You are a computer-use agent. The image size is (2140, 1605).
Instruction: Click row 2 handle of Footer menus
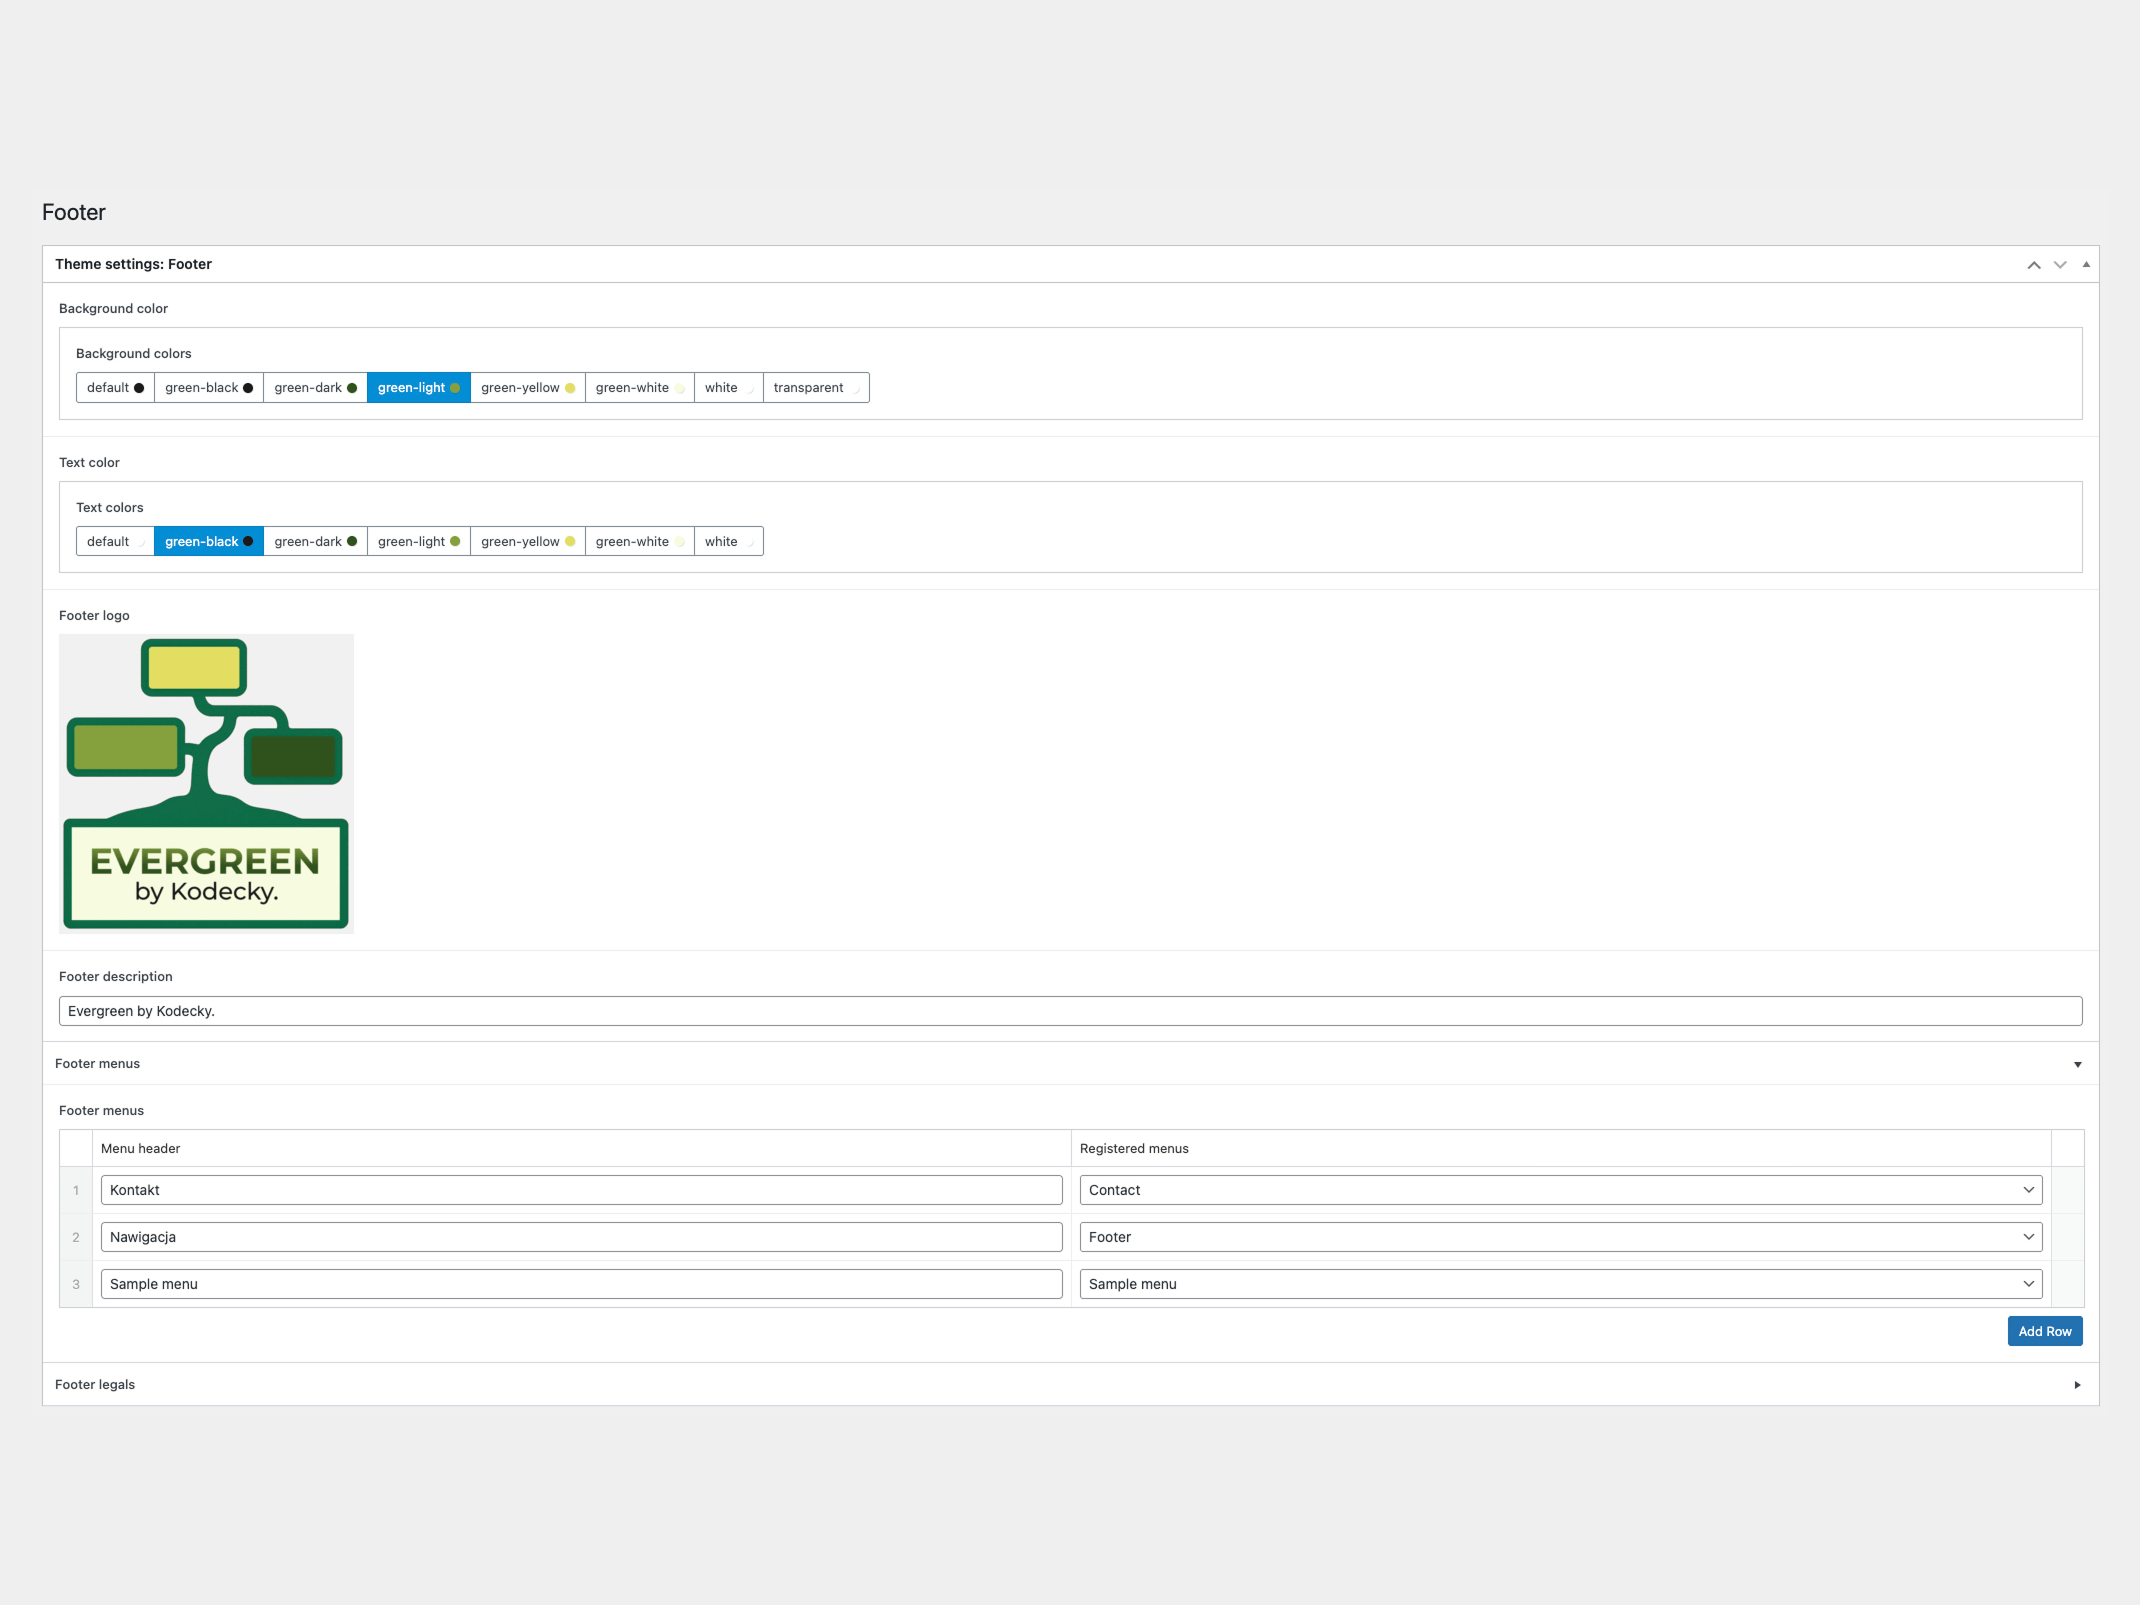click(76, 1237)
